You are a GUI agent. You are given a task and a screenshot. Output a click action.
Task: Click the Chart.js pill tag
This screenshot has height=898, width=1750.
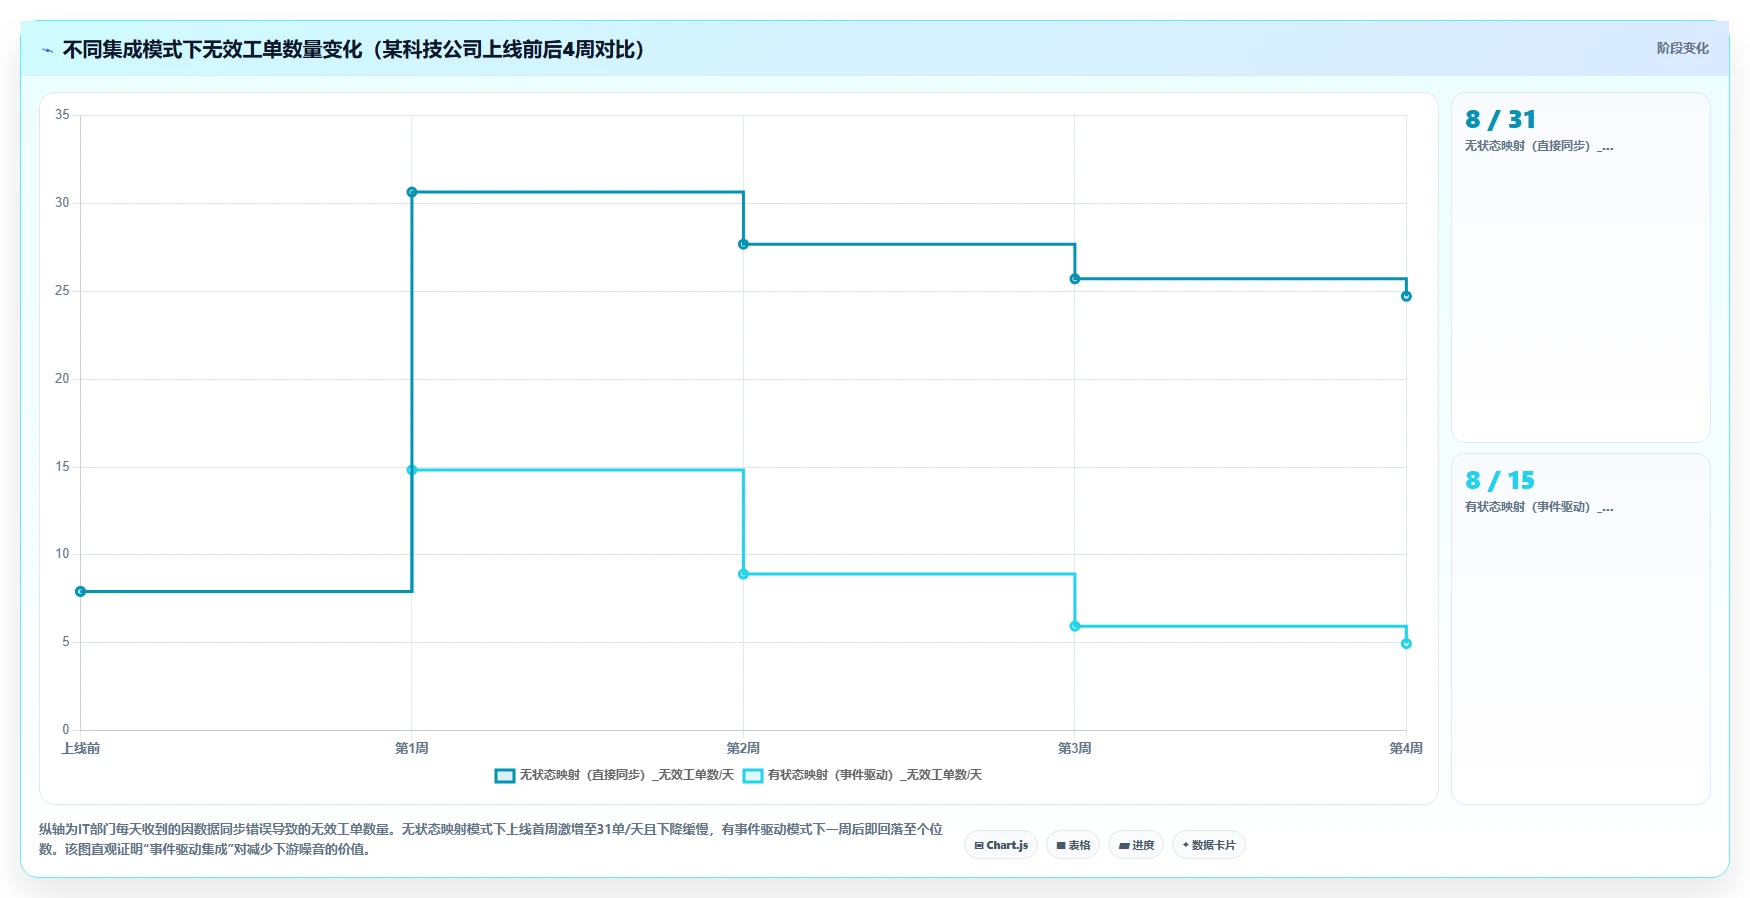click(1001, 845)
